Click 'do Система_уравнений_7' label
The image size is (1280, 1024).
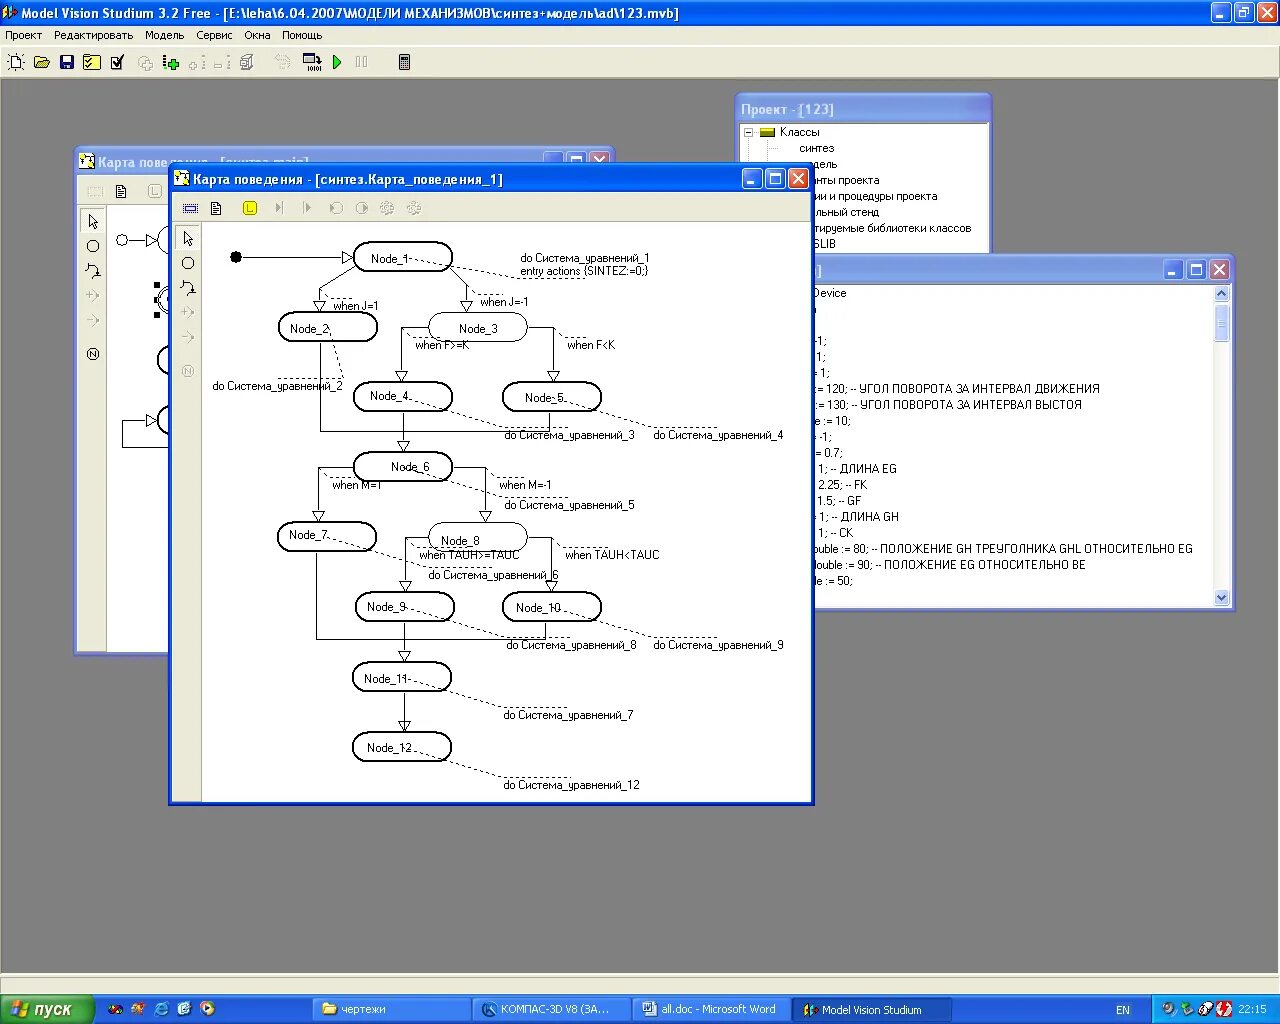(568, 715)
